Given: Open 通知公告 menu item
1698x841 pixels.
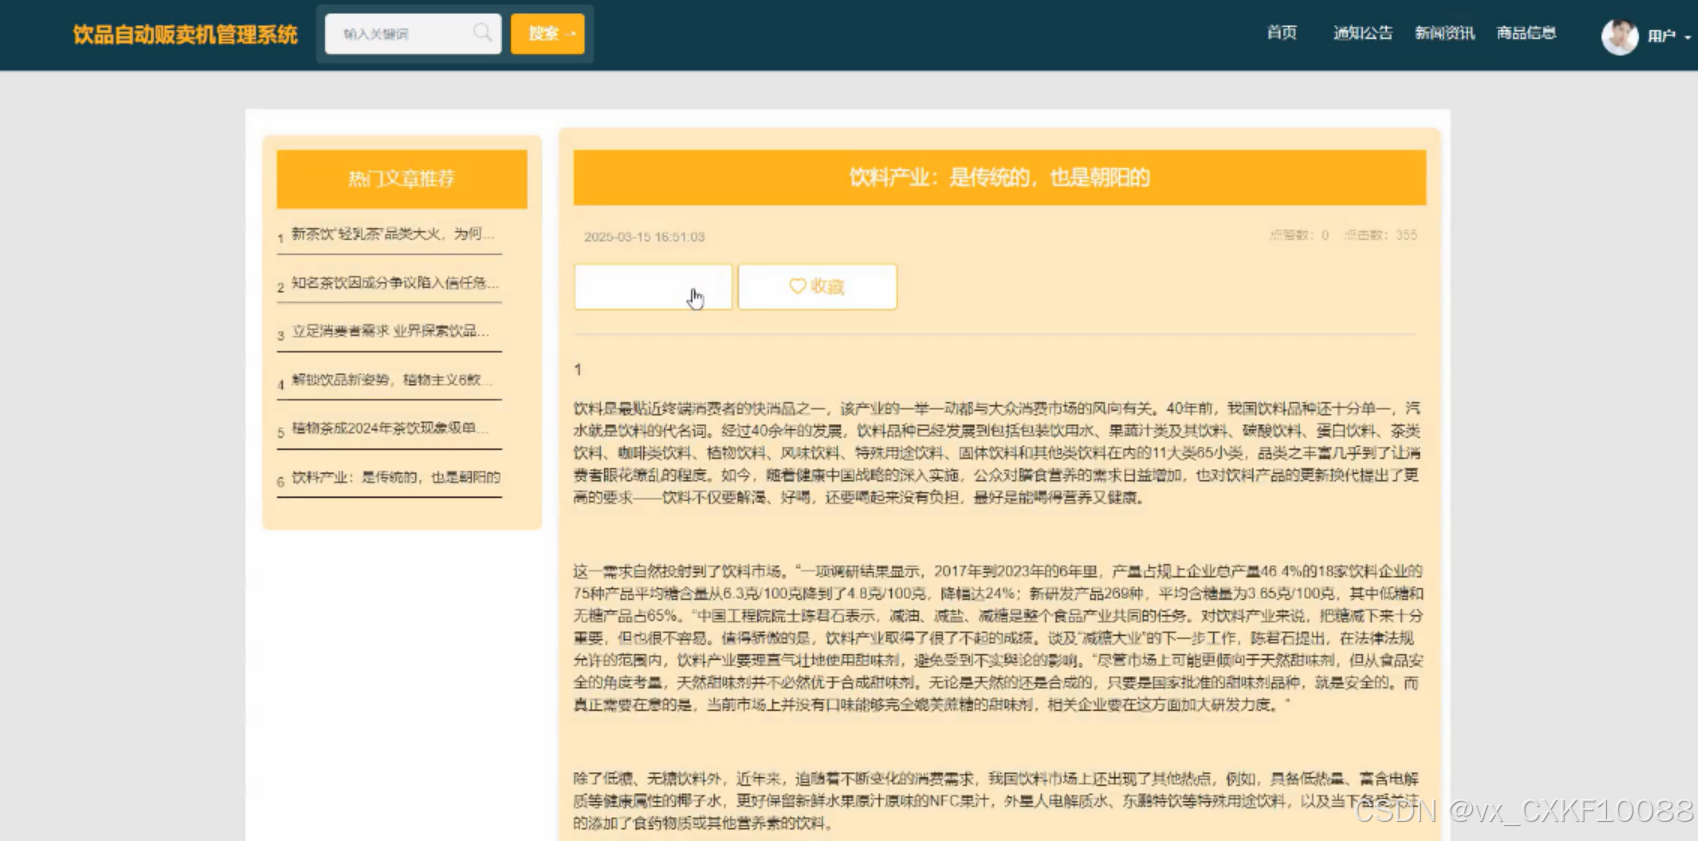Looking at the screenshot, I should (1362, 33).
